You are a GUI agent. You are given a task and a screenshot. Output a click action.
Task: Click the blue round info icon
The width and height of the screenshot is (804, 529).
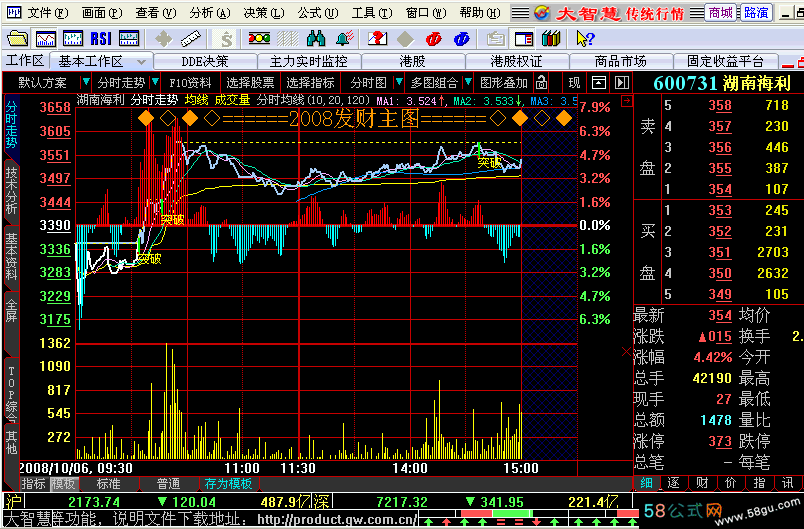tap(461, 39)
